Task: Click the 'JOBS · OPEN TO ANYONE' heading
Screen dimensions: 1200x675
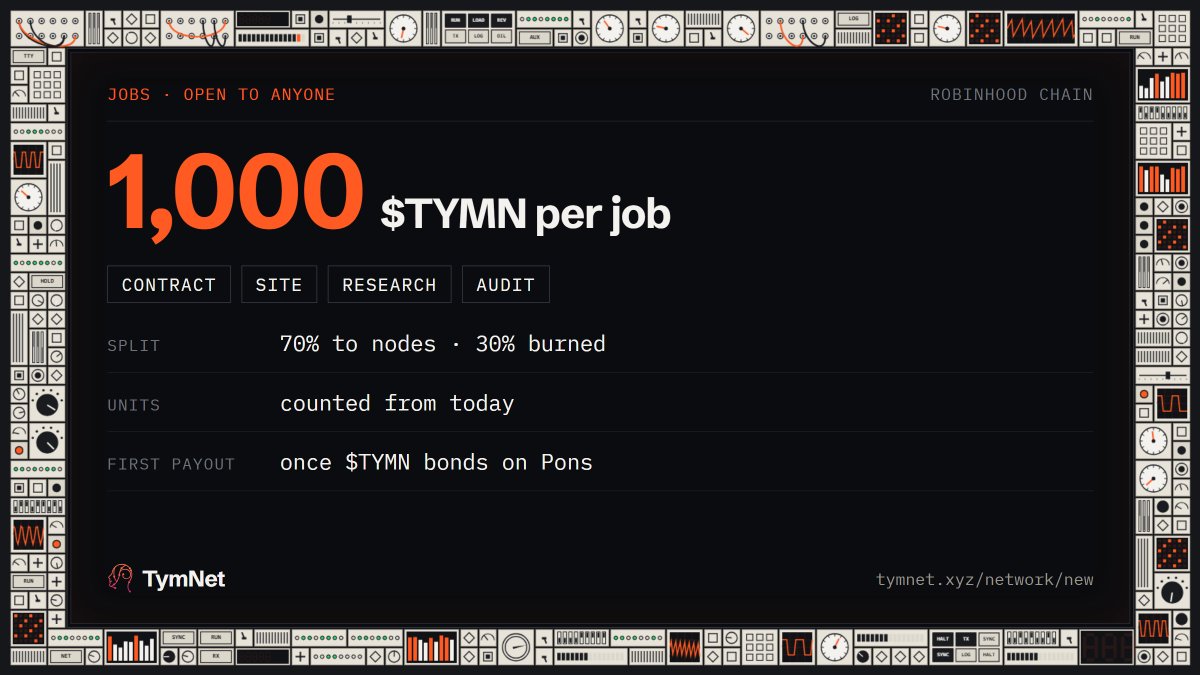Action: pyautogui.click(x=221, y=95)
